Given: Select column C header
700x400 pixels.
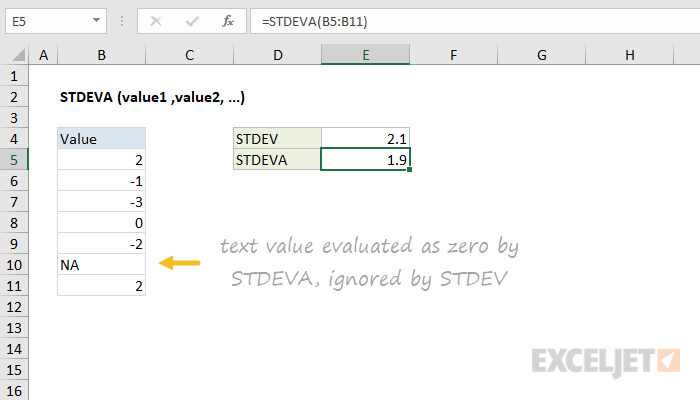Looking at the screenshot, I should (189, 55).
